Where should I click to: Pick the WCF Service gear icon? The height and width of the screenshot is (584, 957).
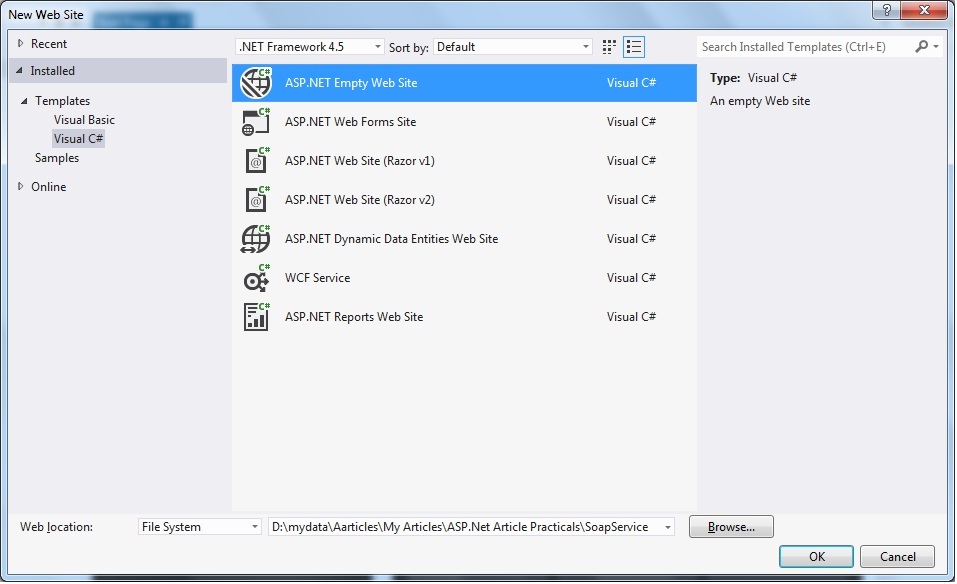pos(256,278)
